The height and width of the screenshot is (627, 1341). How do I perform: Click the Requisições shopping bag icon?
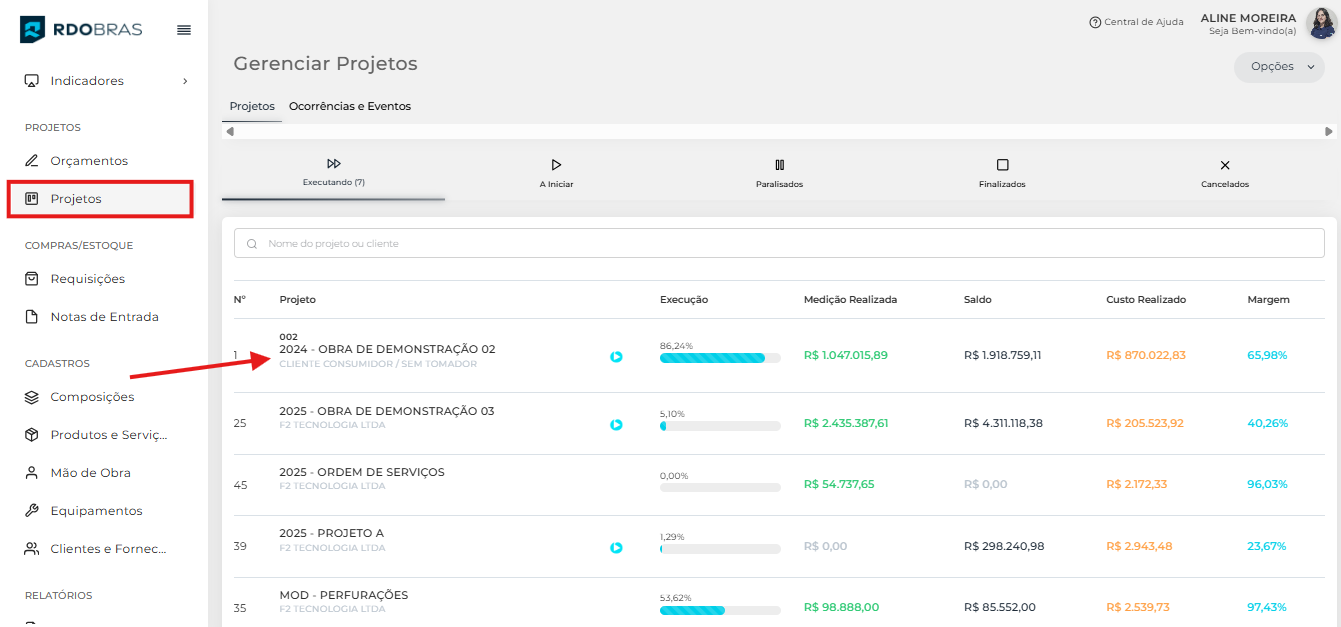(32, 279)
